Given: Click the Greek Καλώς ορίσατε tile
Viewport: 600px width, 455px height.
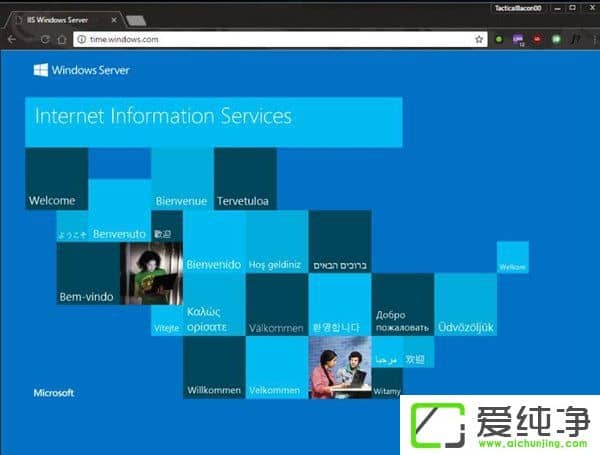Looking at the screenshot, I should tap(214, 305).
